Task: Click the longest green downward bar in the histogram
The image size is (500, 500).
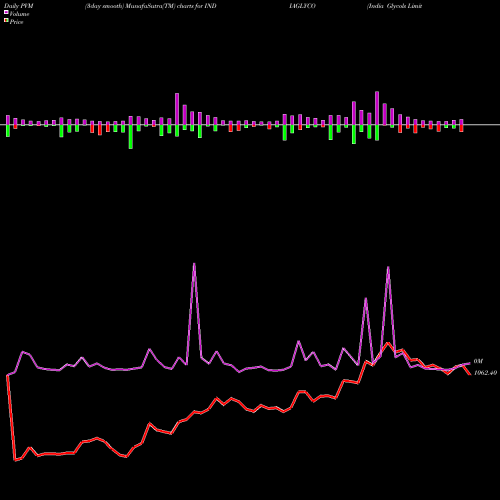Action: coord(131,137)
